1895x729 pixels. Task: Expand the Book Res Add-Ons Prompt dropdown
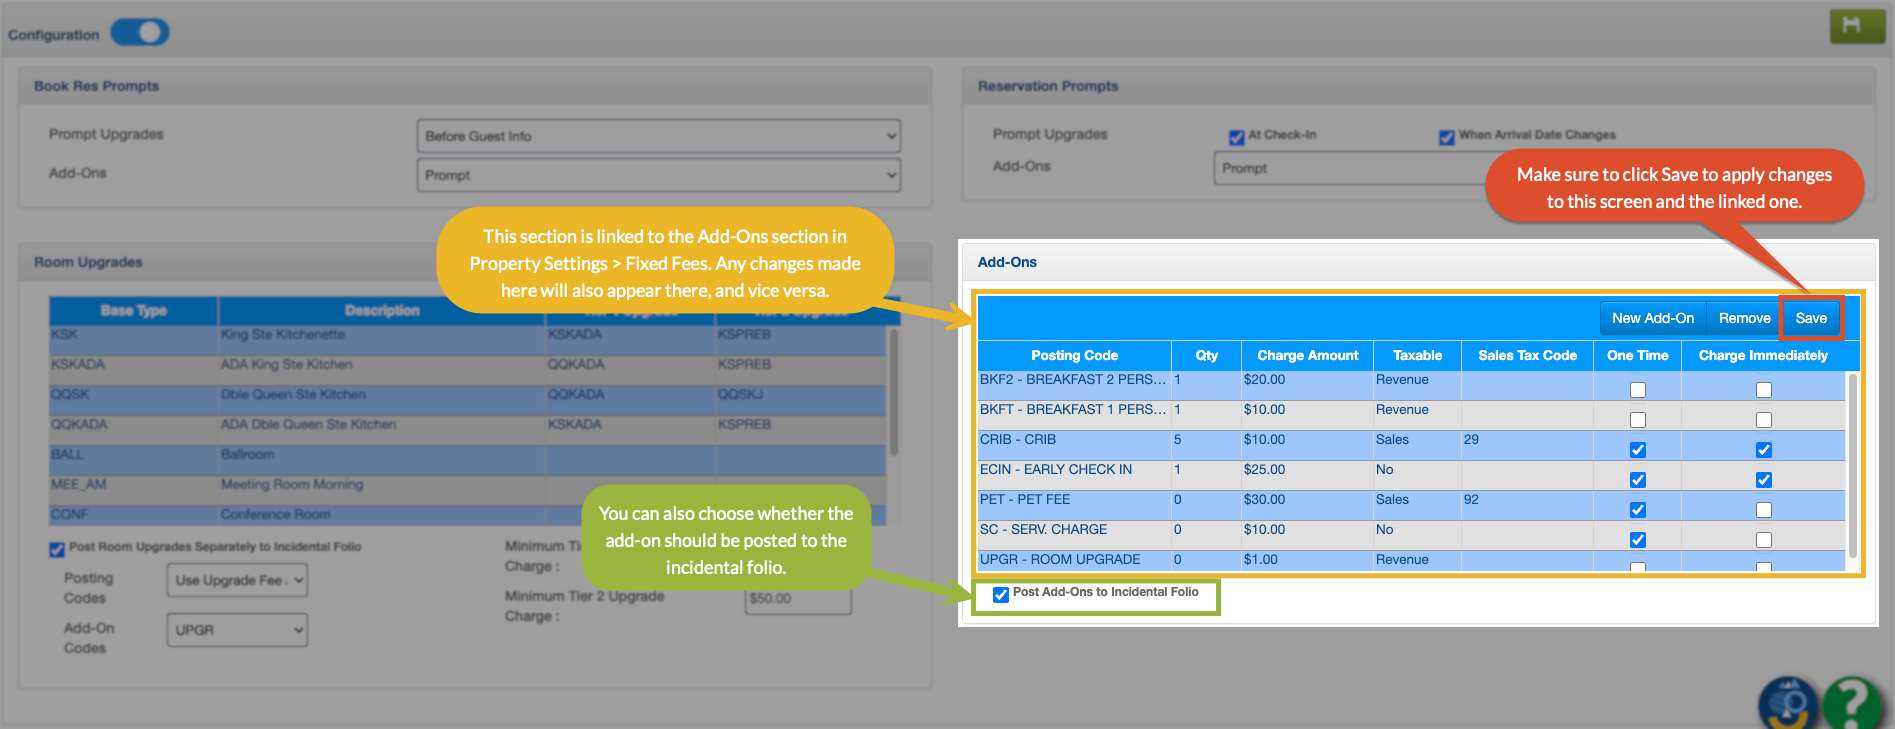tap(658, 175)
